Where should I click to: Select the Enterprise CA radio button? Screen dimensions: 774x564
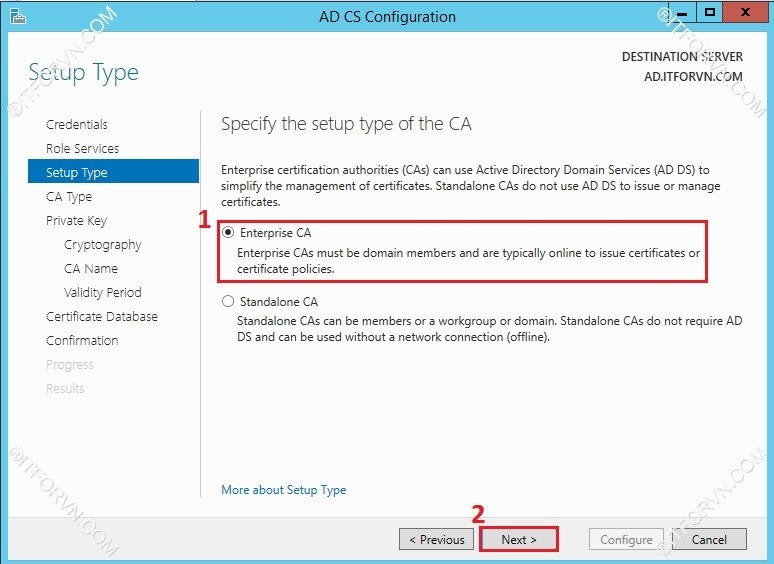[x=229, y=232]
